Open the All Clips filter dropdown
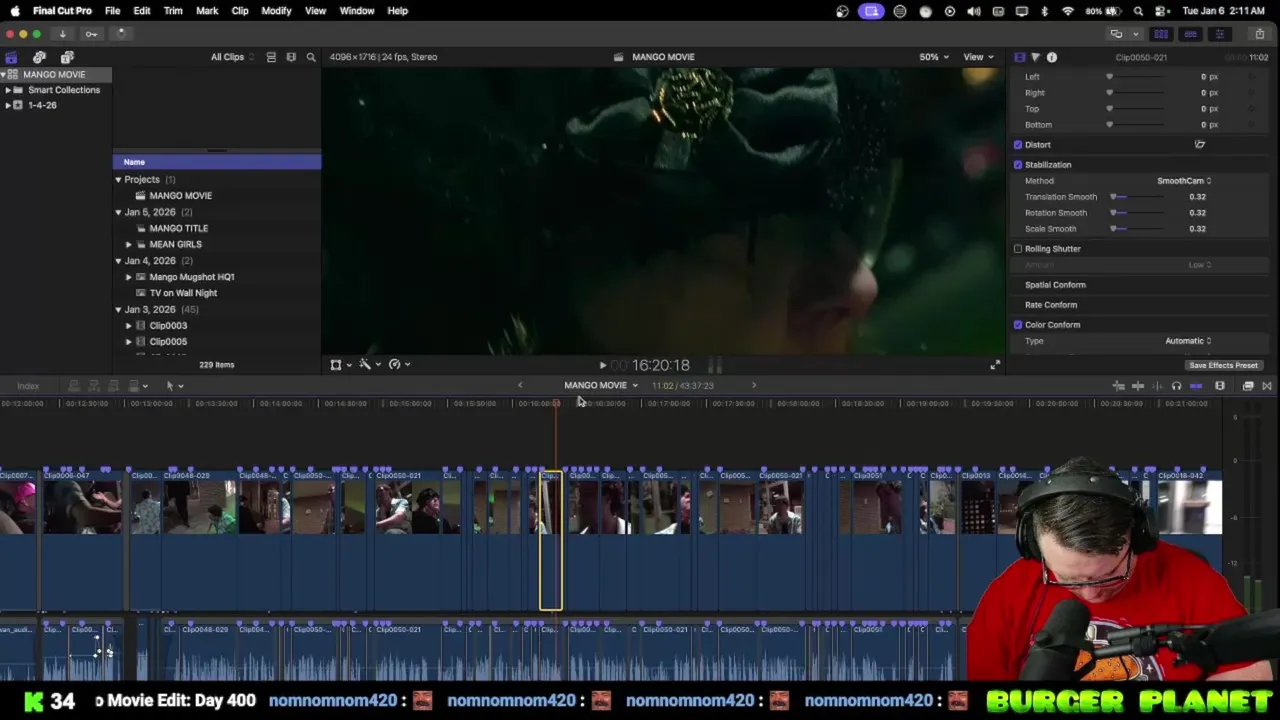Image resolution: width=1280 pixels, height=720 pixels. coord(232,57)
